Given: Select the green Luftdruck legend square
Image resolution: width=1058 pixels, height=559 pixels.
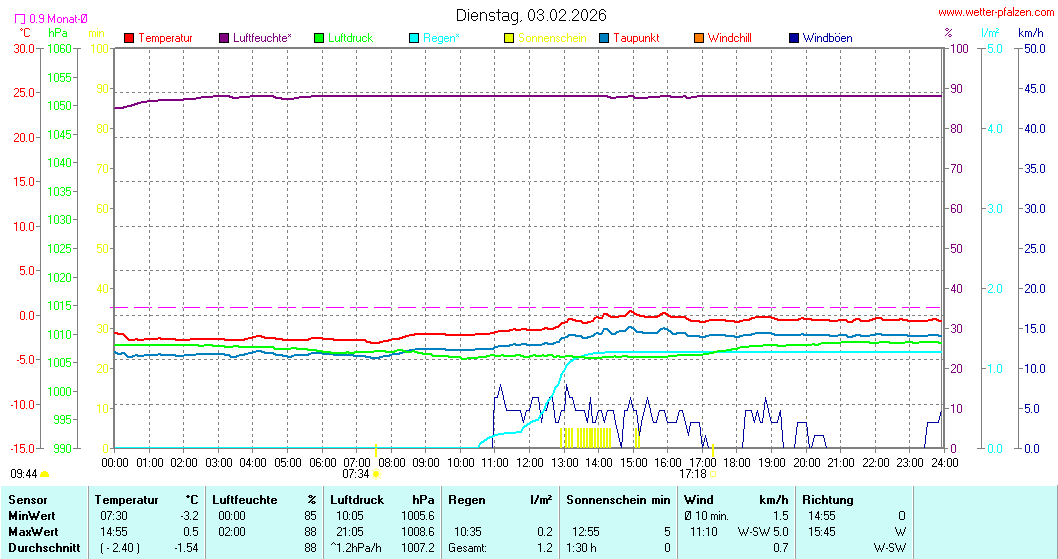Looking at the screenshot, I should (319, 38).
